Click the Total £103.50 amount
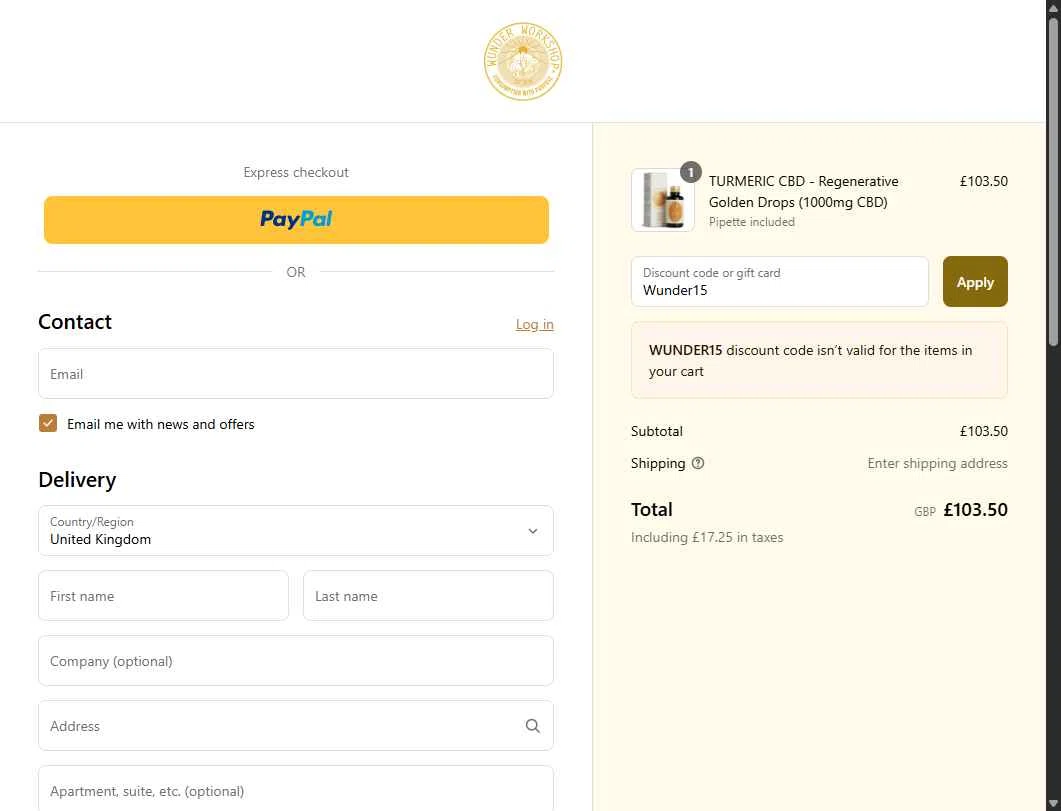The height and width of the screenshot is (811, 1061). pos(975,509)
